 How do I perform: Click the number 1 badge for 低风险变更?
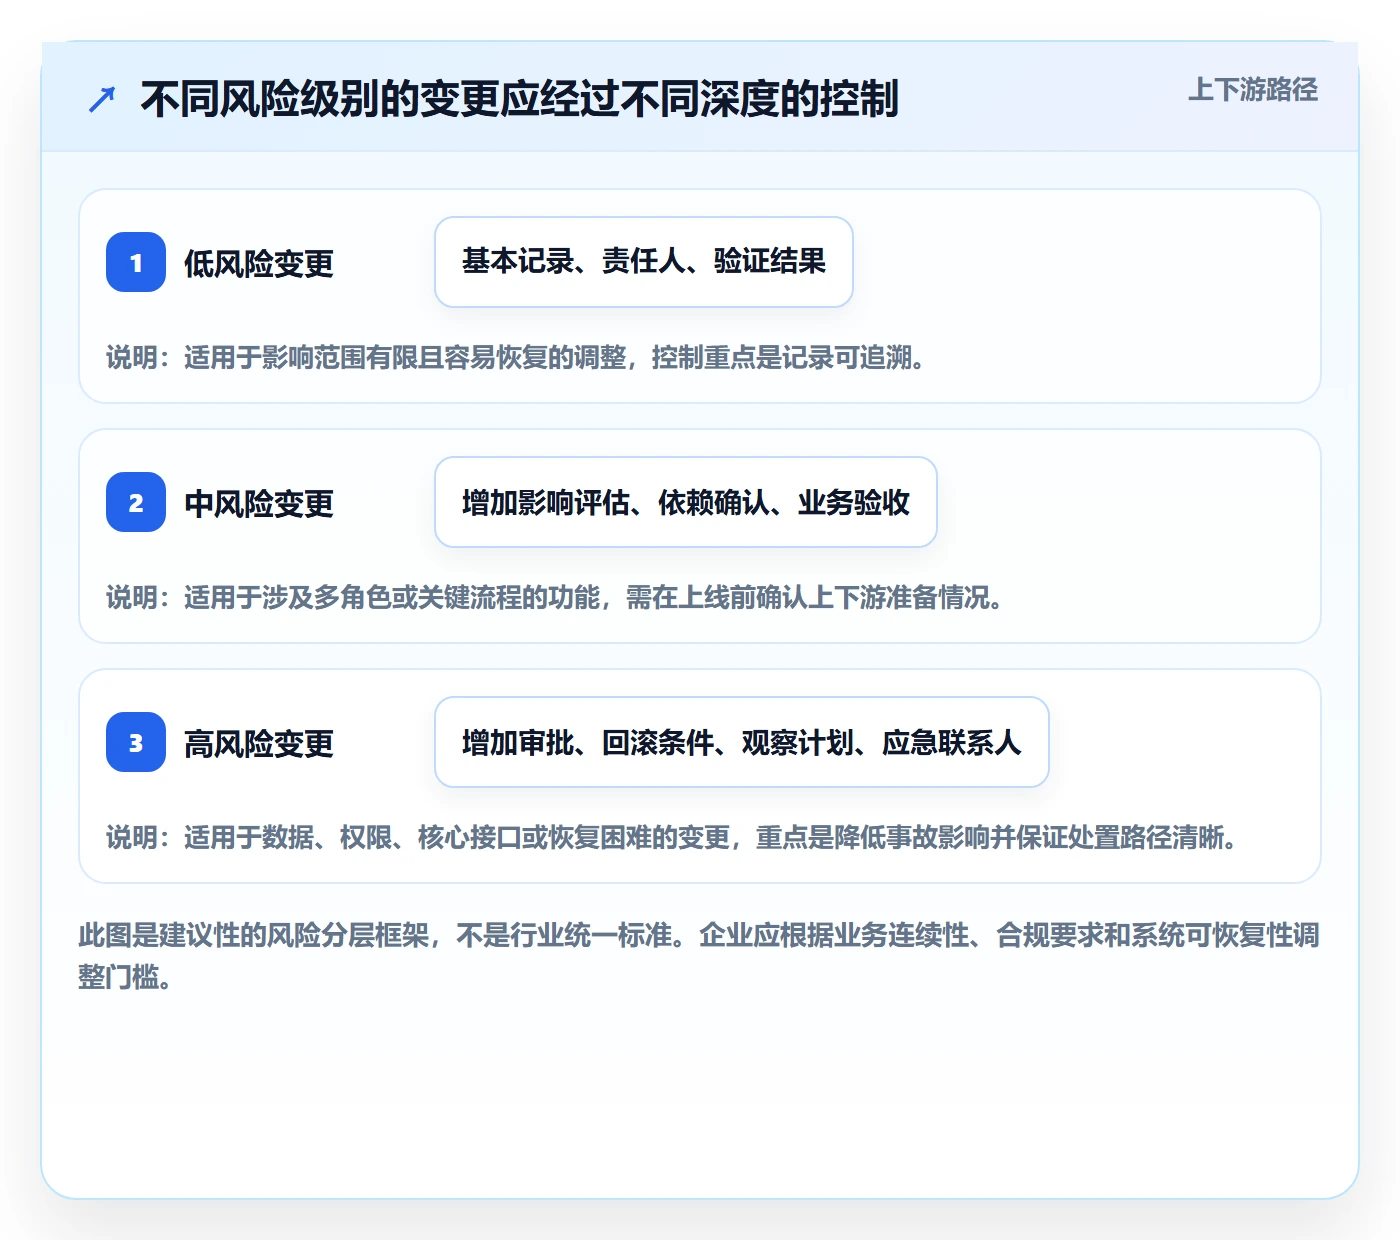point(136,262)
